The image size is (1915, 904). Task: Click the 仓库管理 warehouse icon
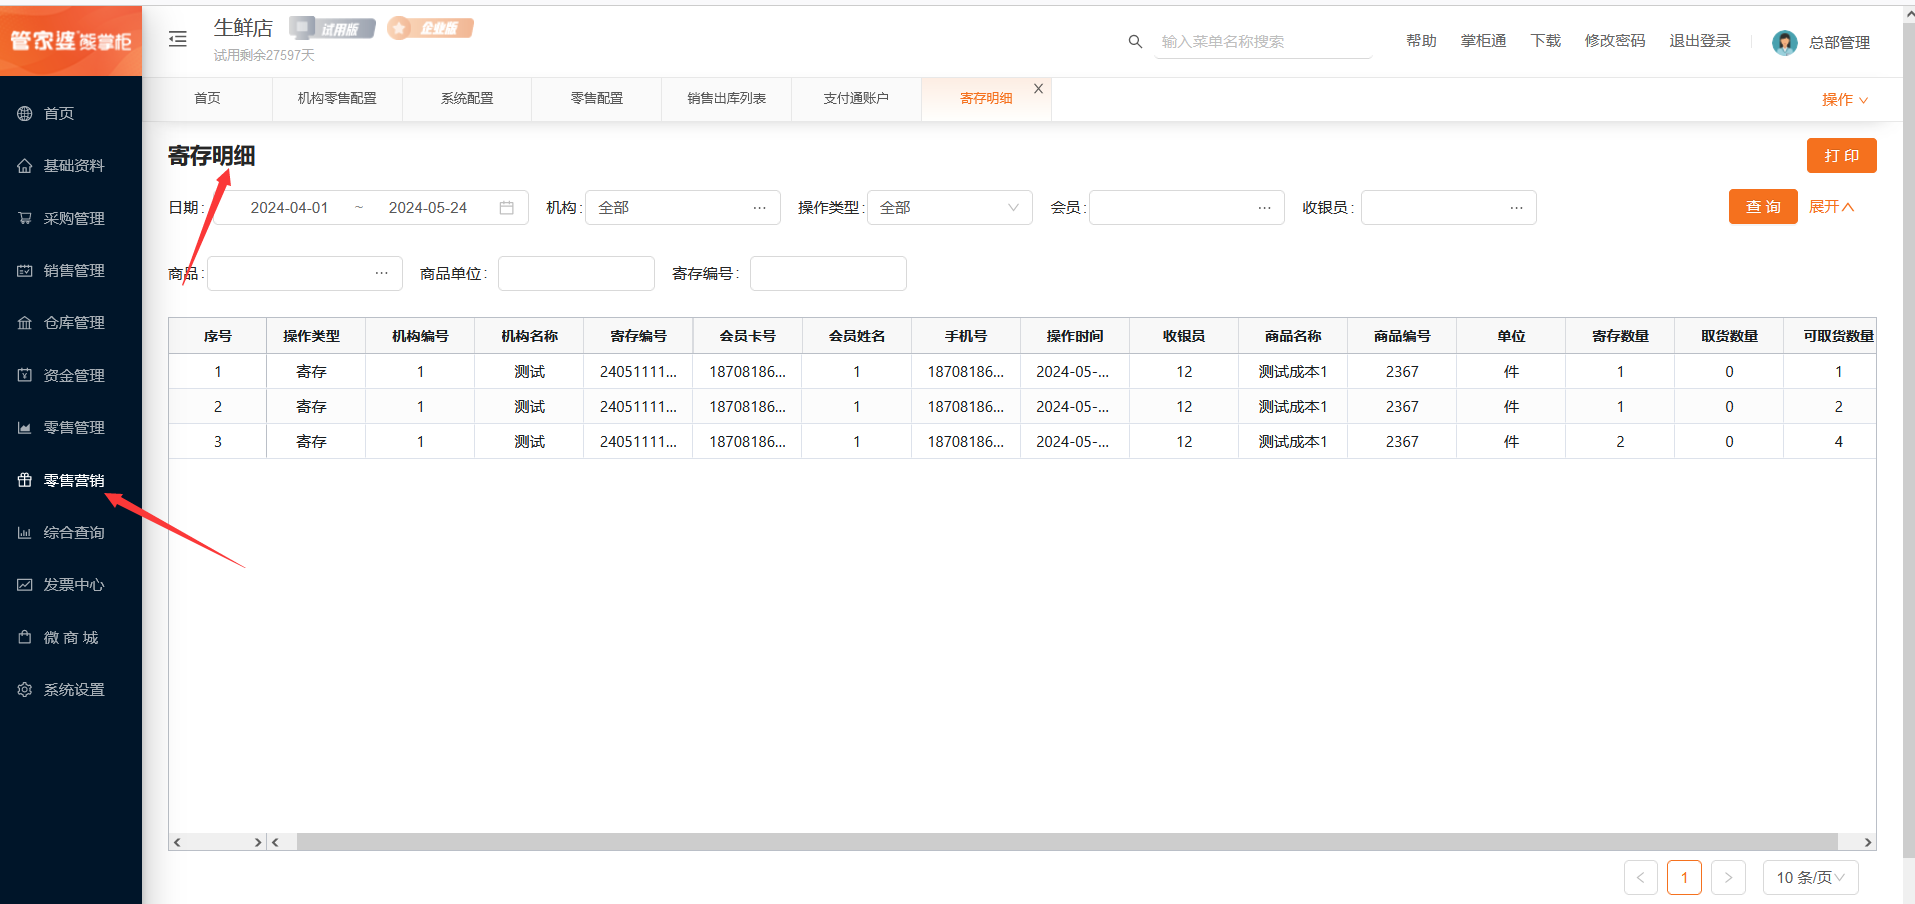point(24,323)
